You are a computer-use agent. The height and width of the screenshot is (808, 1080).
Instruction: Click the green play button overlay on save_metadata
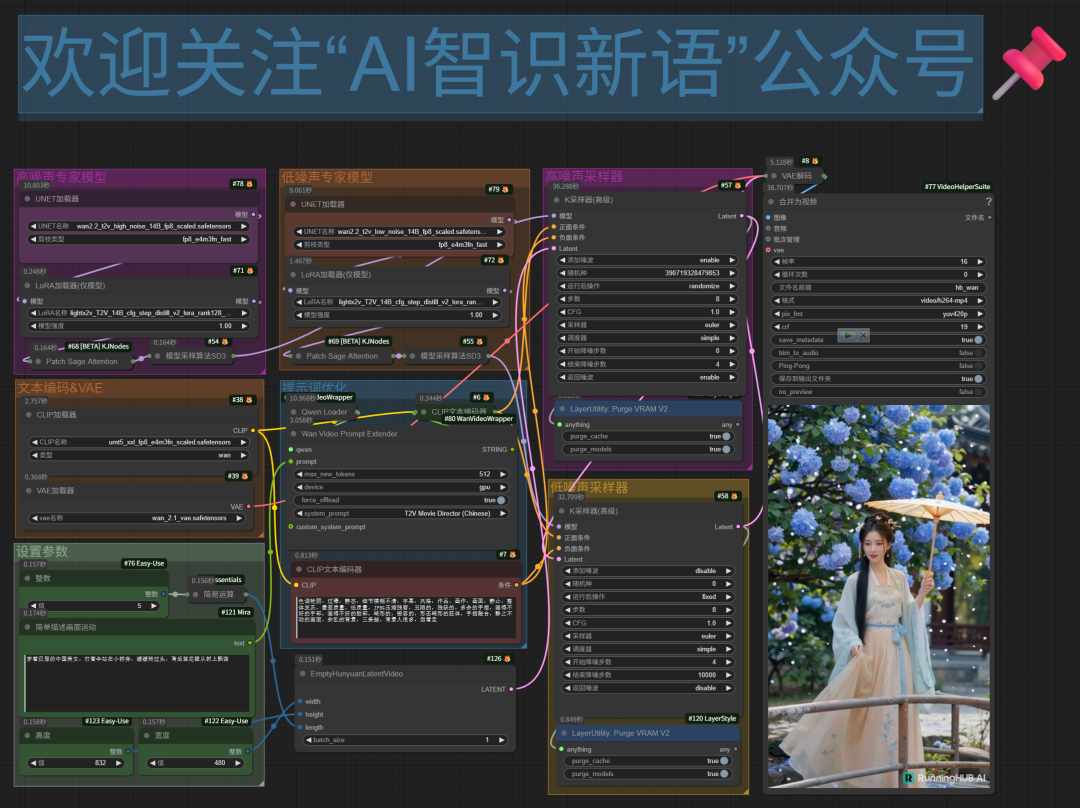point(848,335)
